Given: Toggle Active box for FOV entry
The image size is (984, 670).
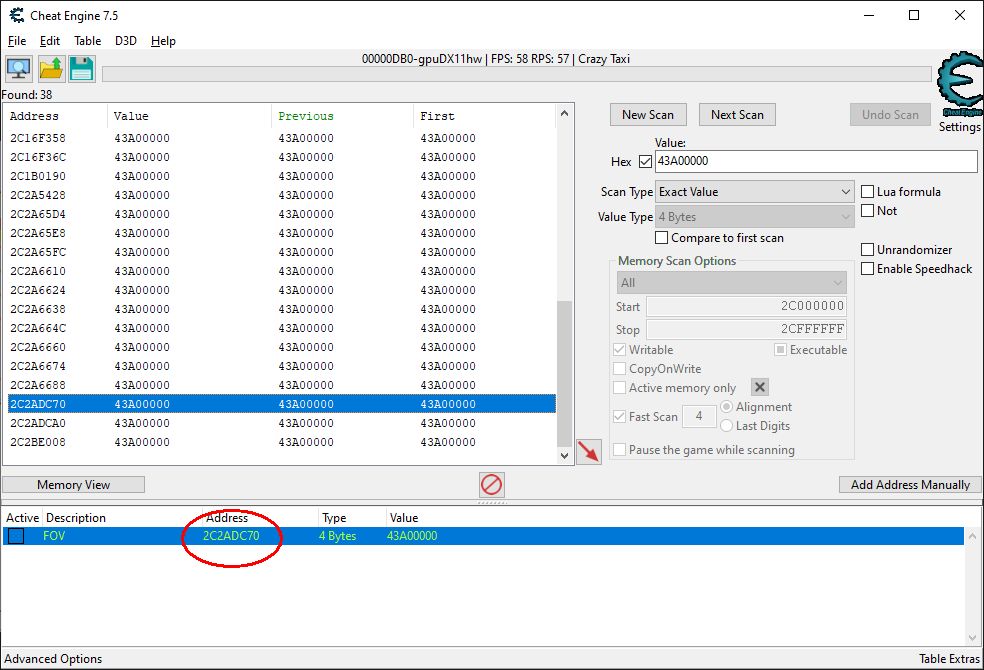Looking at the screenshot, I should pos(16,536).
